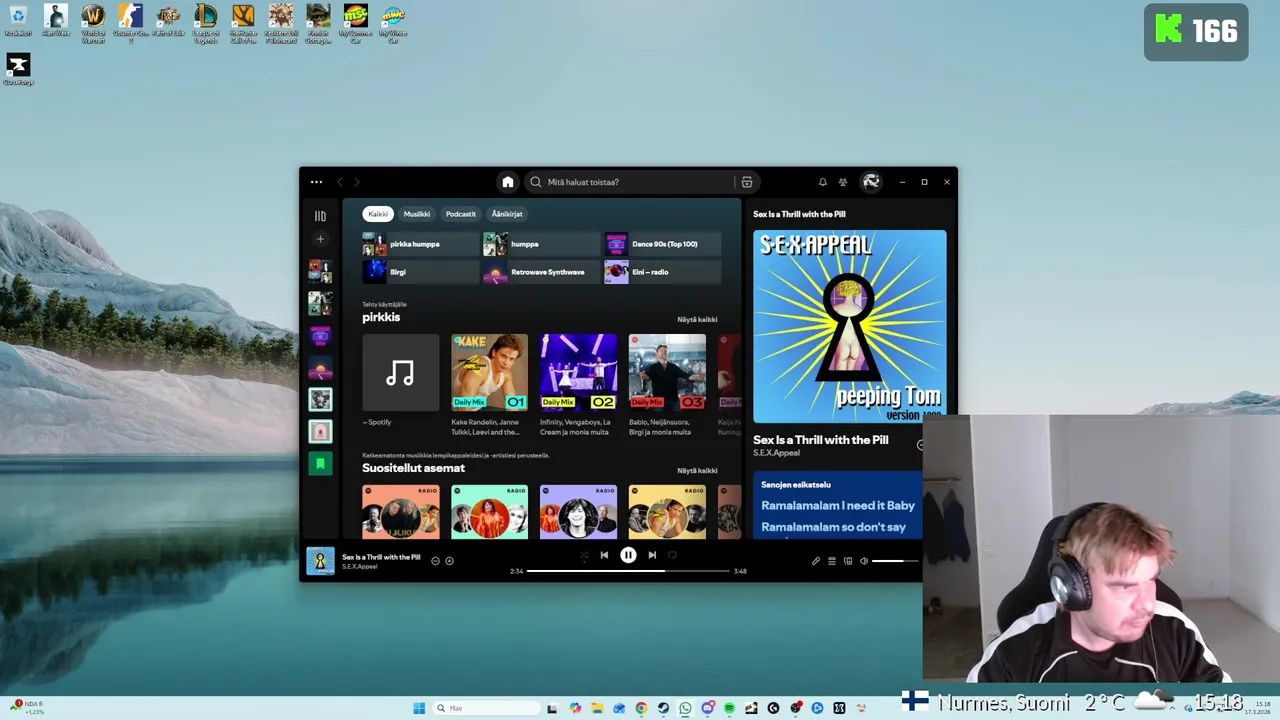This screenshot has width=1280, height=720.
Task: Seek on the song progress bar
Action: point(628,571)
